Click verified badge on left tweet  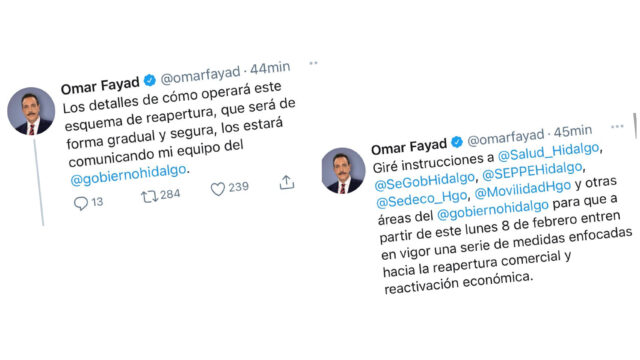(x=150, y=80)
